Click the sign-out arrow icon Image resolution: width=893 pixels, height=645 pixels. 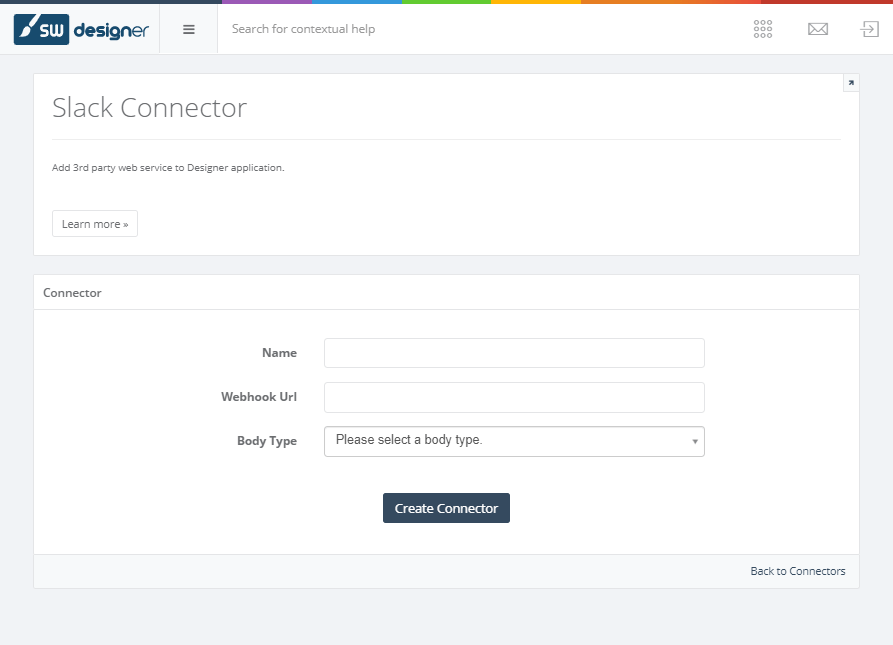tap(869, 29)
